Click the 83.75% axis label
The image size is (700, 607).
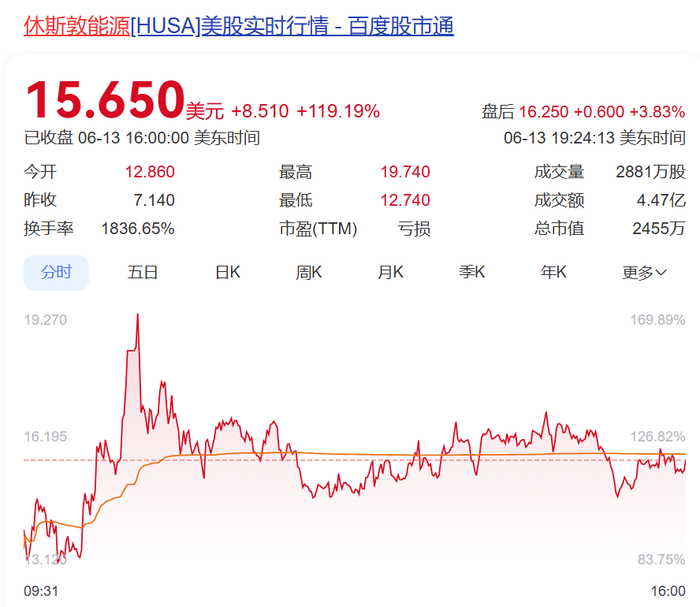(x=661, y=559)
